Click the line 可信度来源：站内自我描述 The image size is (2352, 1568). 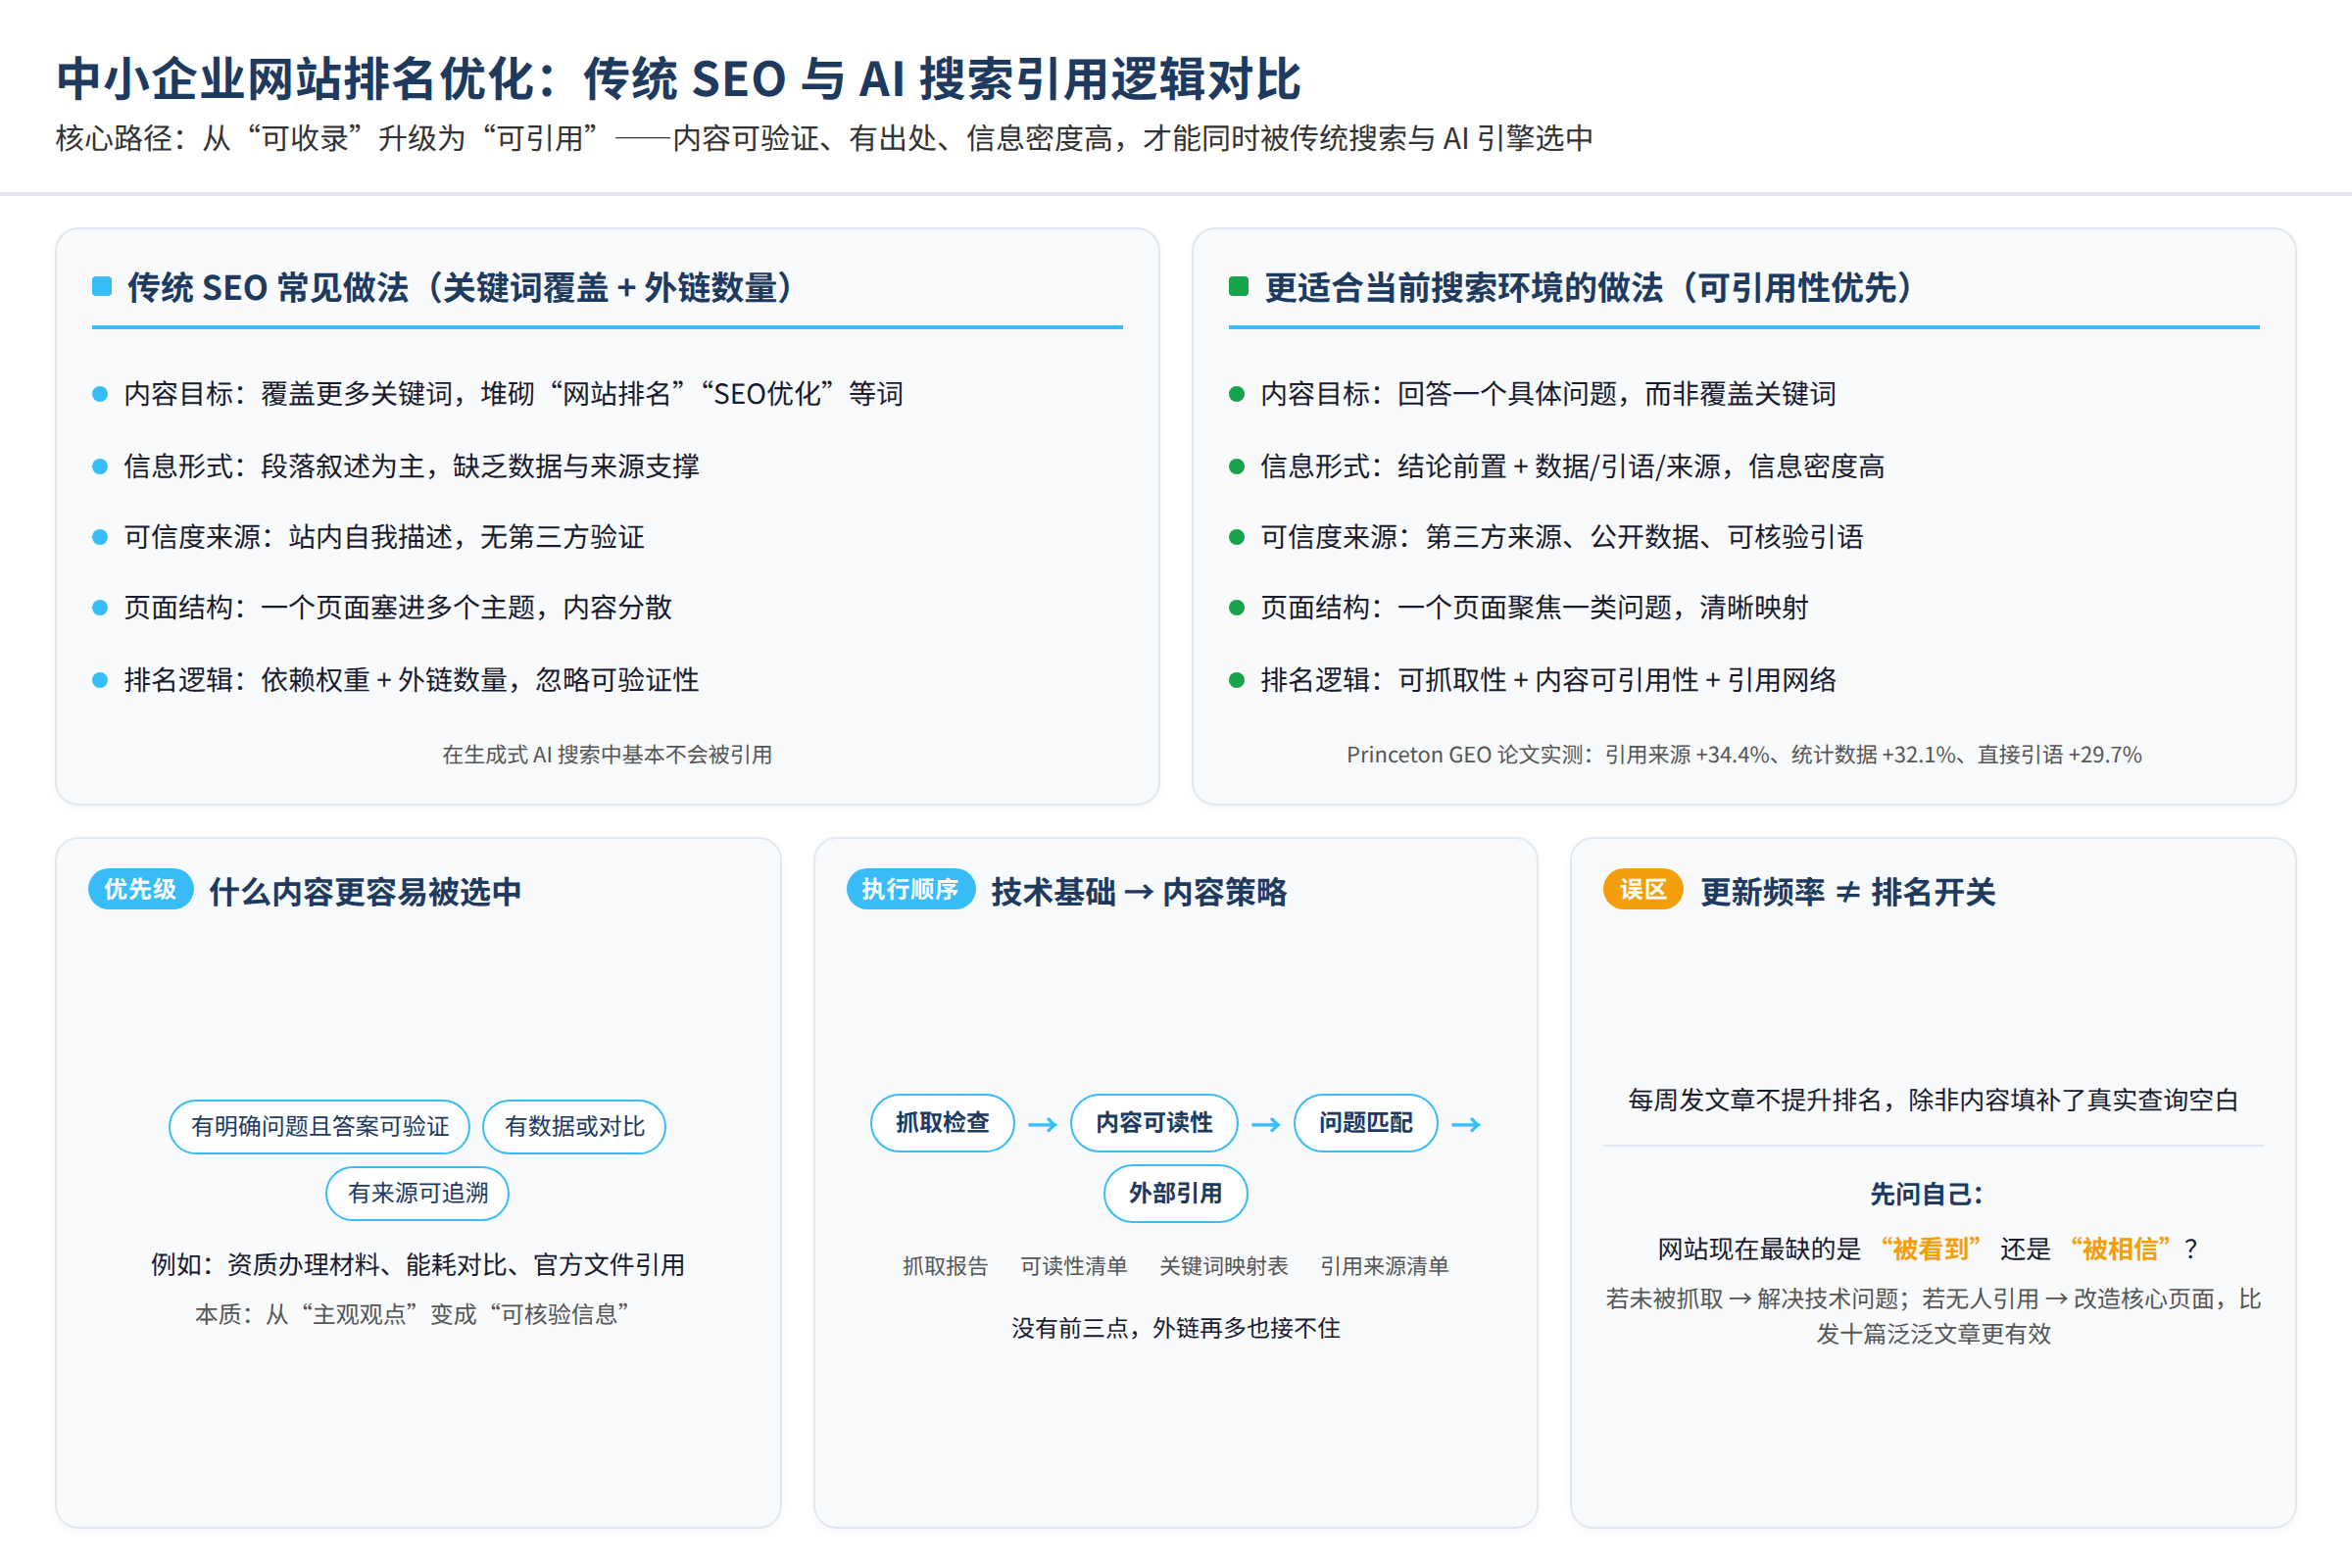tap(384, 537)
